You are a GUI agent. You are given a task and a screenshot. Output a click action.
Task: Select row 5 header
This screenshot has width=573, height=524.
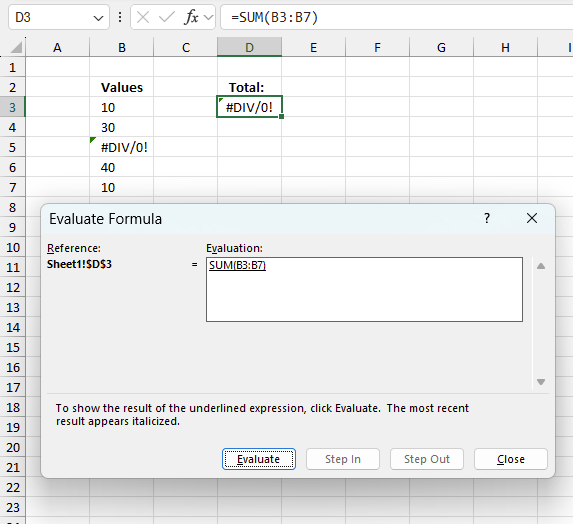pos(12,147)
